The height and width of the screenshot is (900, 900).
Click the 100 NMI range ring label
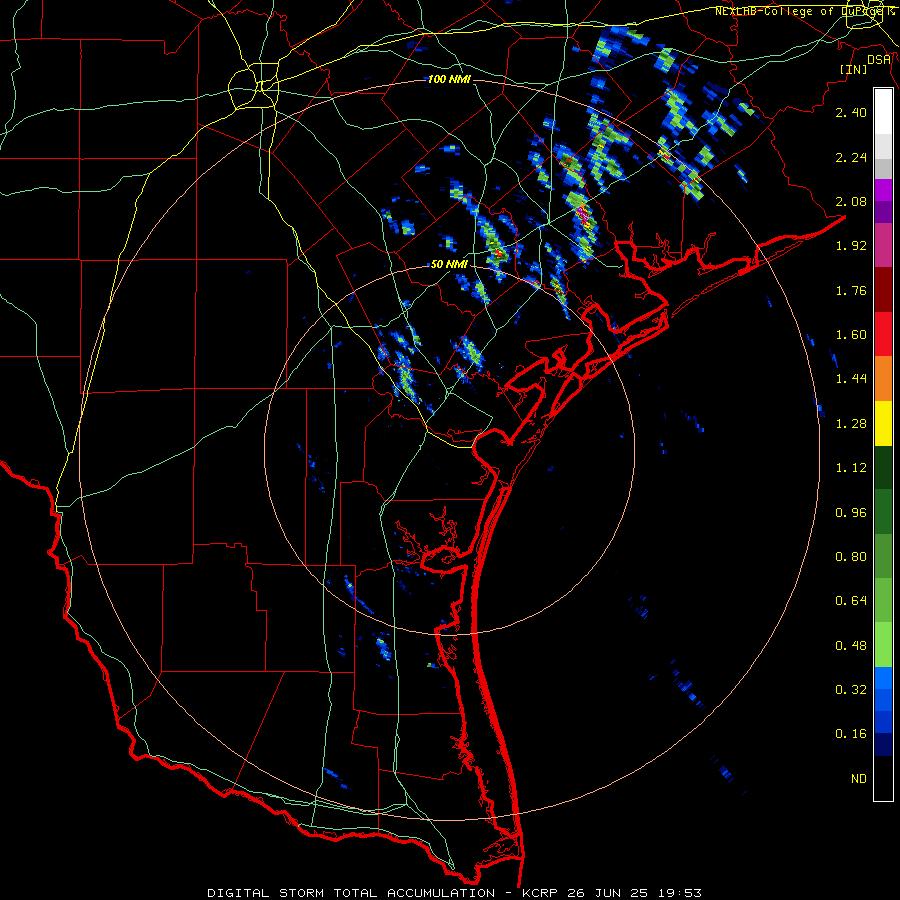pyautogui.click(x=449, y=79)
